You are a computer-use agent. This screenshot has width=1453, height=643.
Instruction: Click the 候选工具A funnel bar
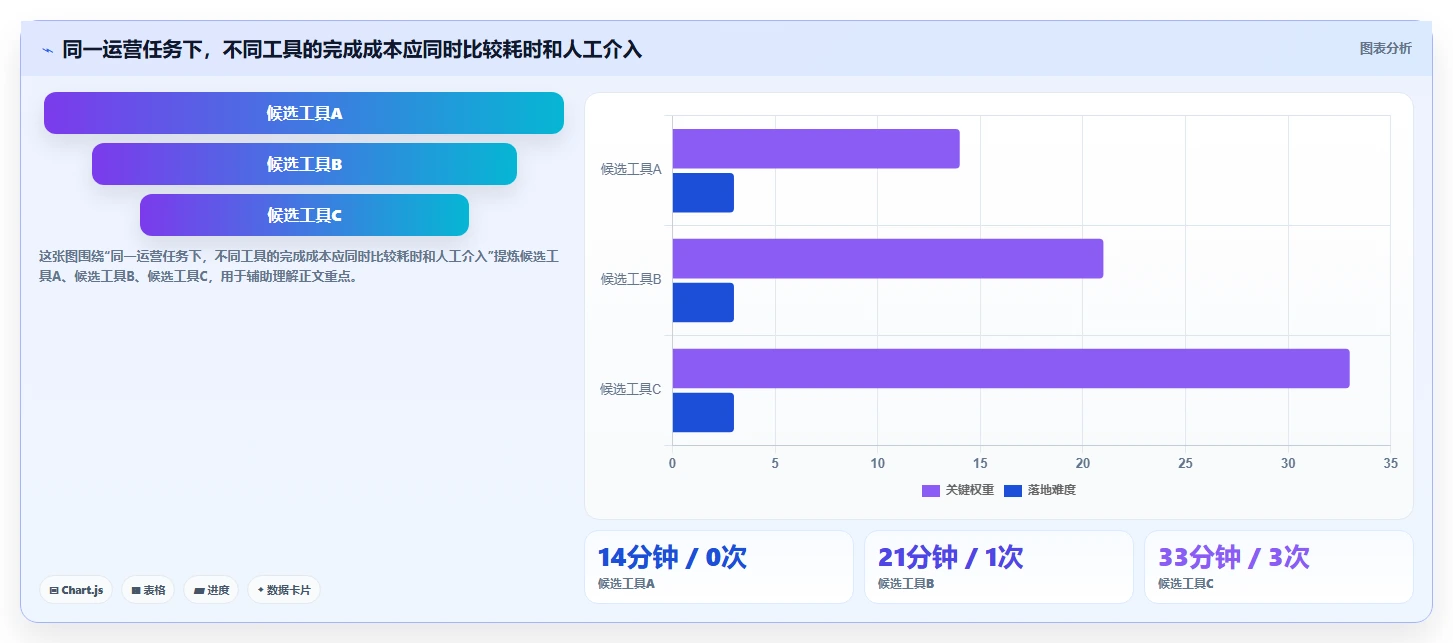coord(304,113)
